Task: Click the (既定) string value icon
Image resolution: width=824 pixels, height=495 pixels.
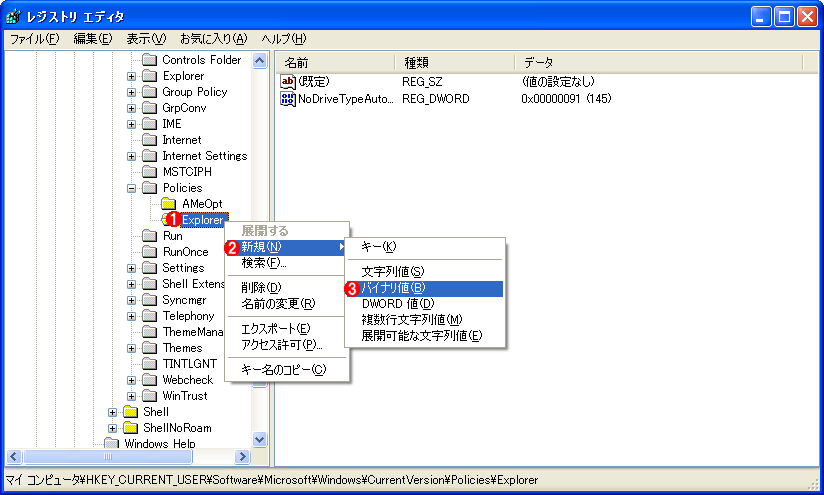Action: coord(287,81)
